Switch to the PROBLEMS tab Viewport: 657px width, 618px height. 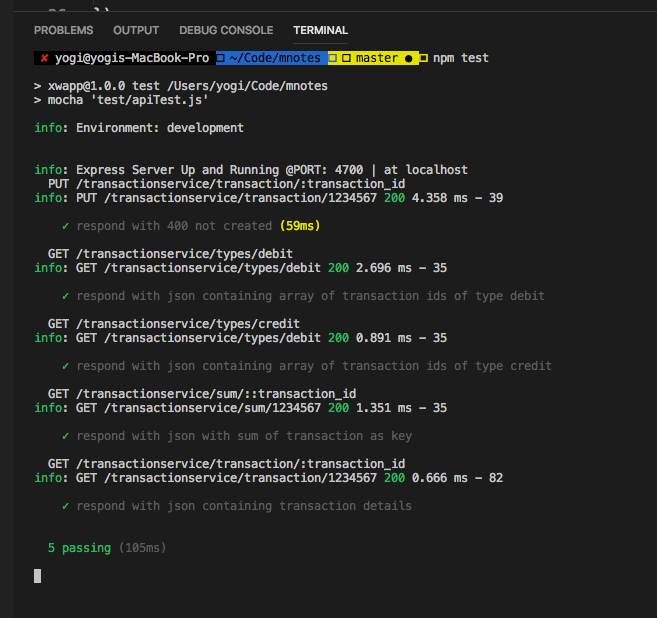[x=63, y=30]
